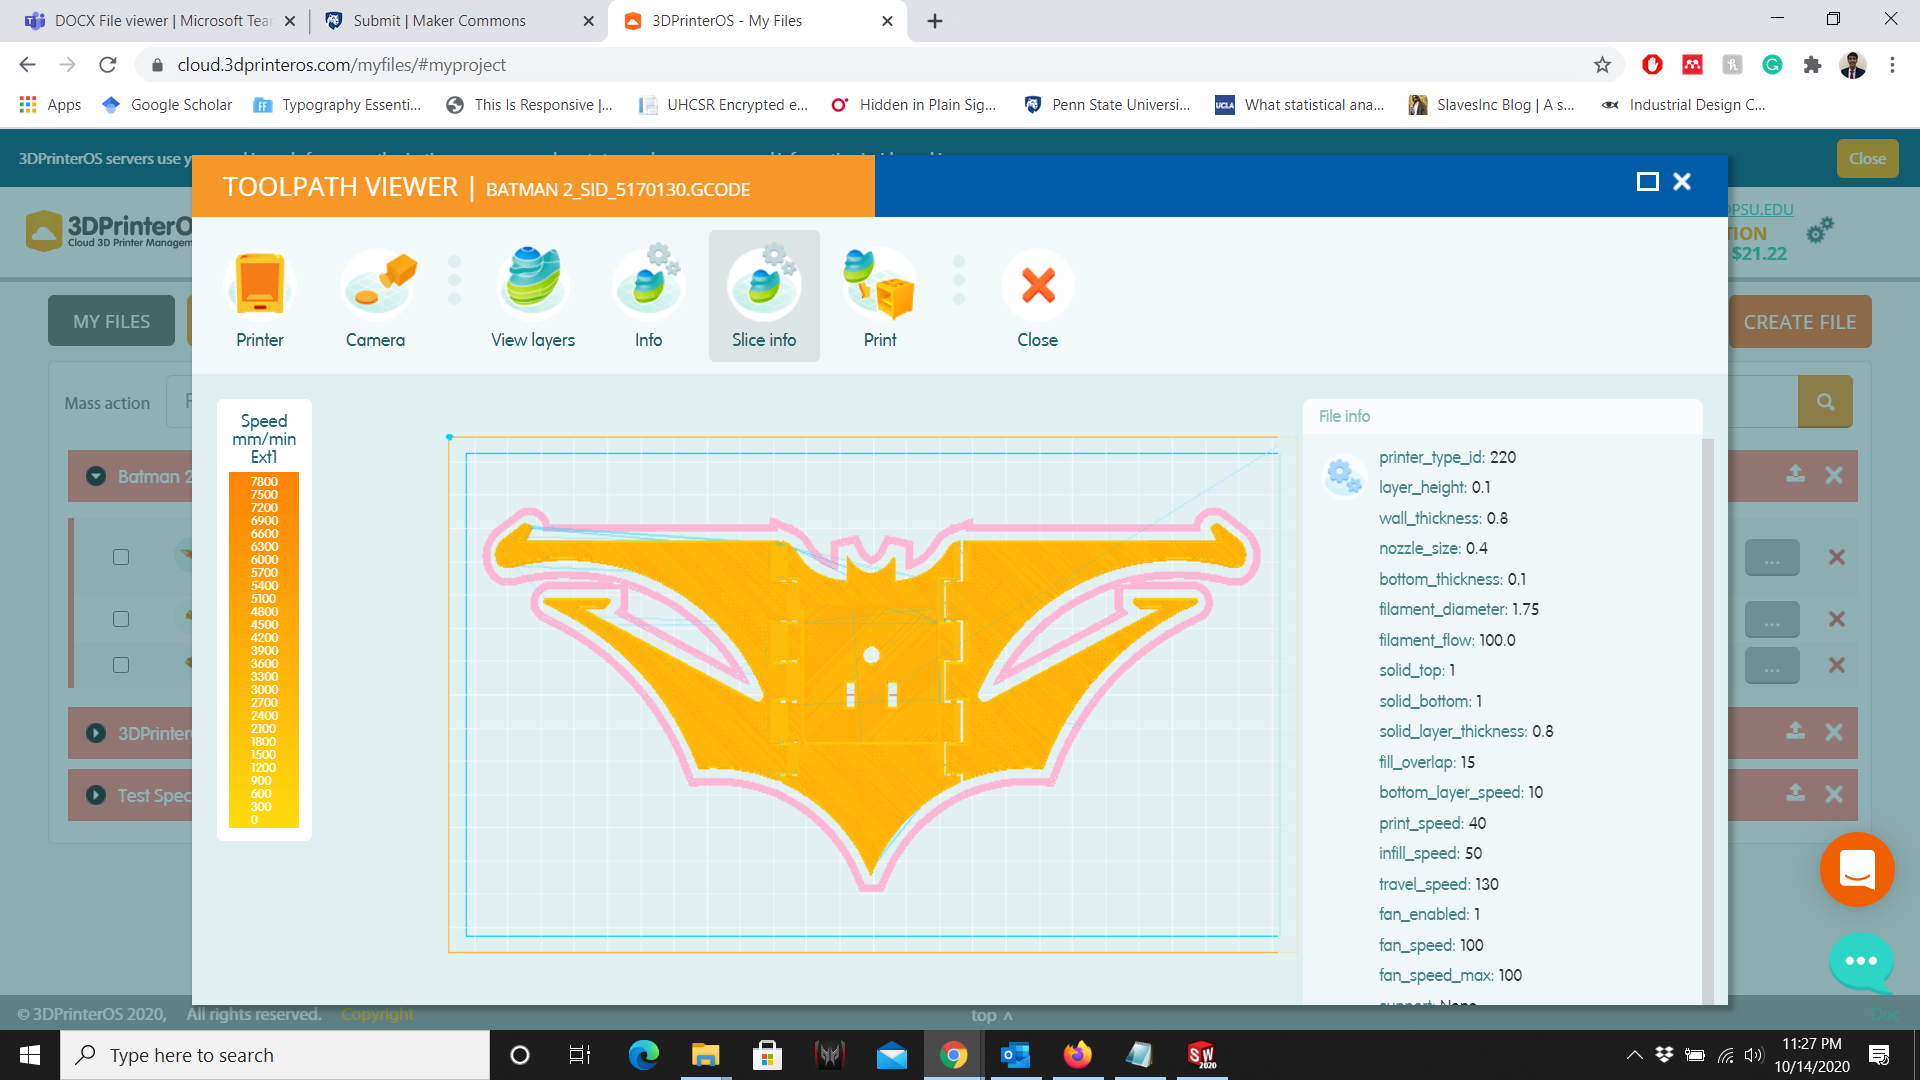Open Grammarly extension icon
This screenshot has height=1080, width=1920.
(1772, 65)
